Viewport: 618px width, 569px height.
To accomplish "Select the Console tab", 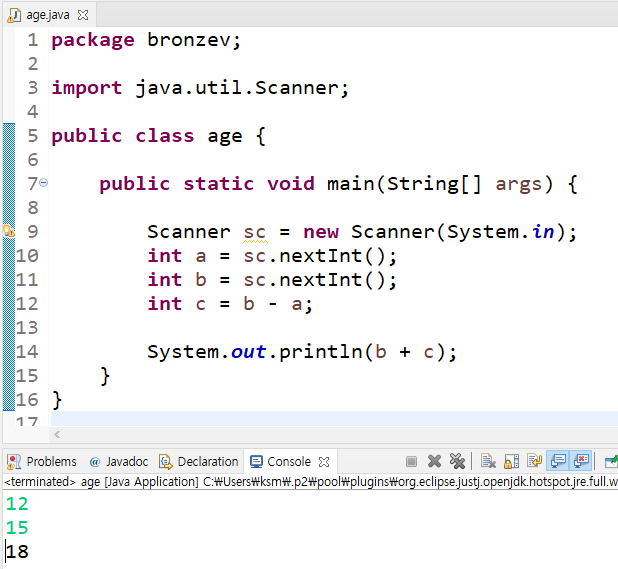I will pyautogui.click(x=289, y=461).
